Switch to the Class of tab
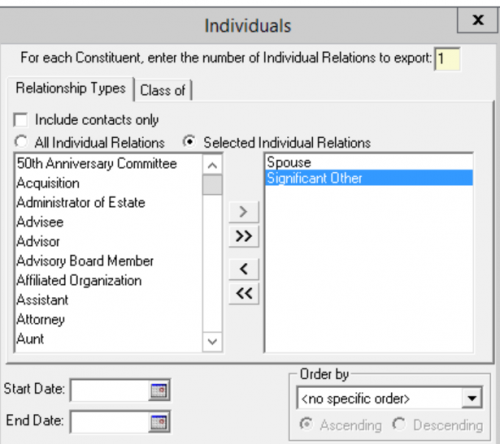Viewport: 500px width, 444px height. (x=163, y=90)
